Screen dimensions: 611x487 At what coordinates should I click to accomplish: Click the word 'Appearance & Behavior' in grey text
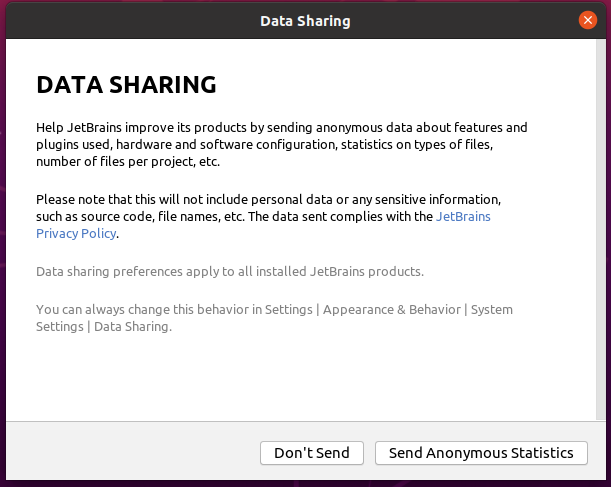coord(392,309)
